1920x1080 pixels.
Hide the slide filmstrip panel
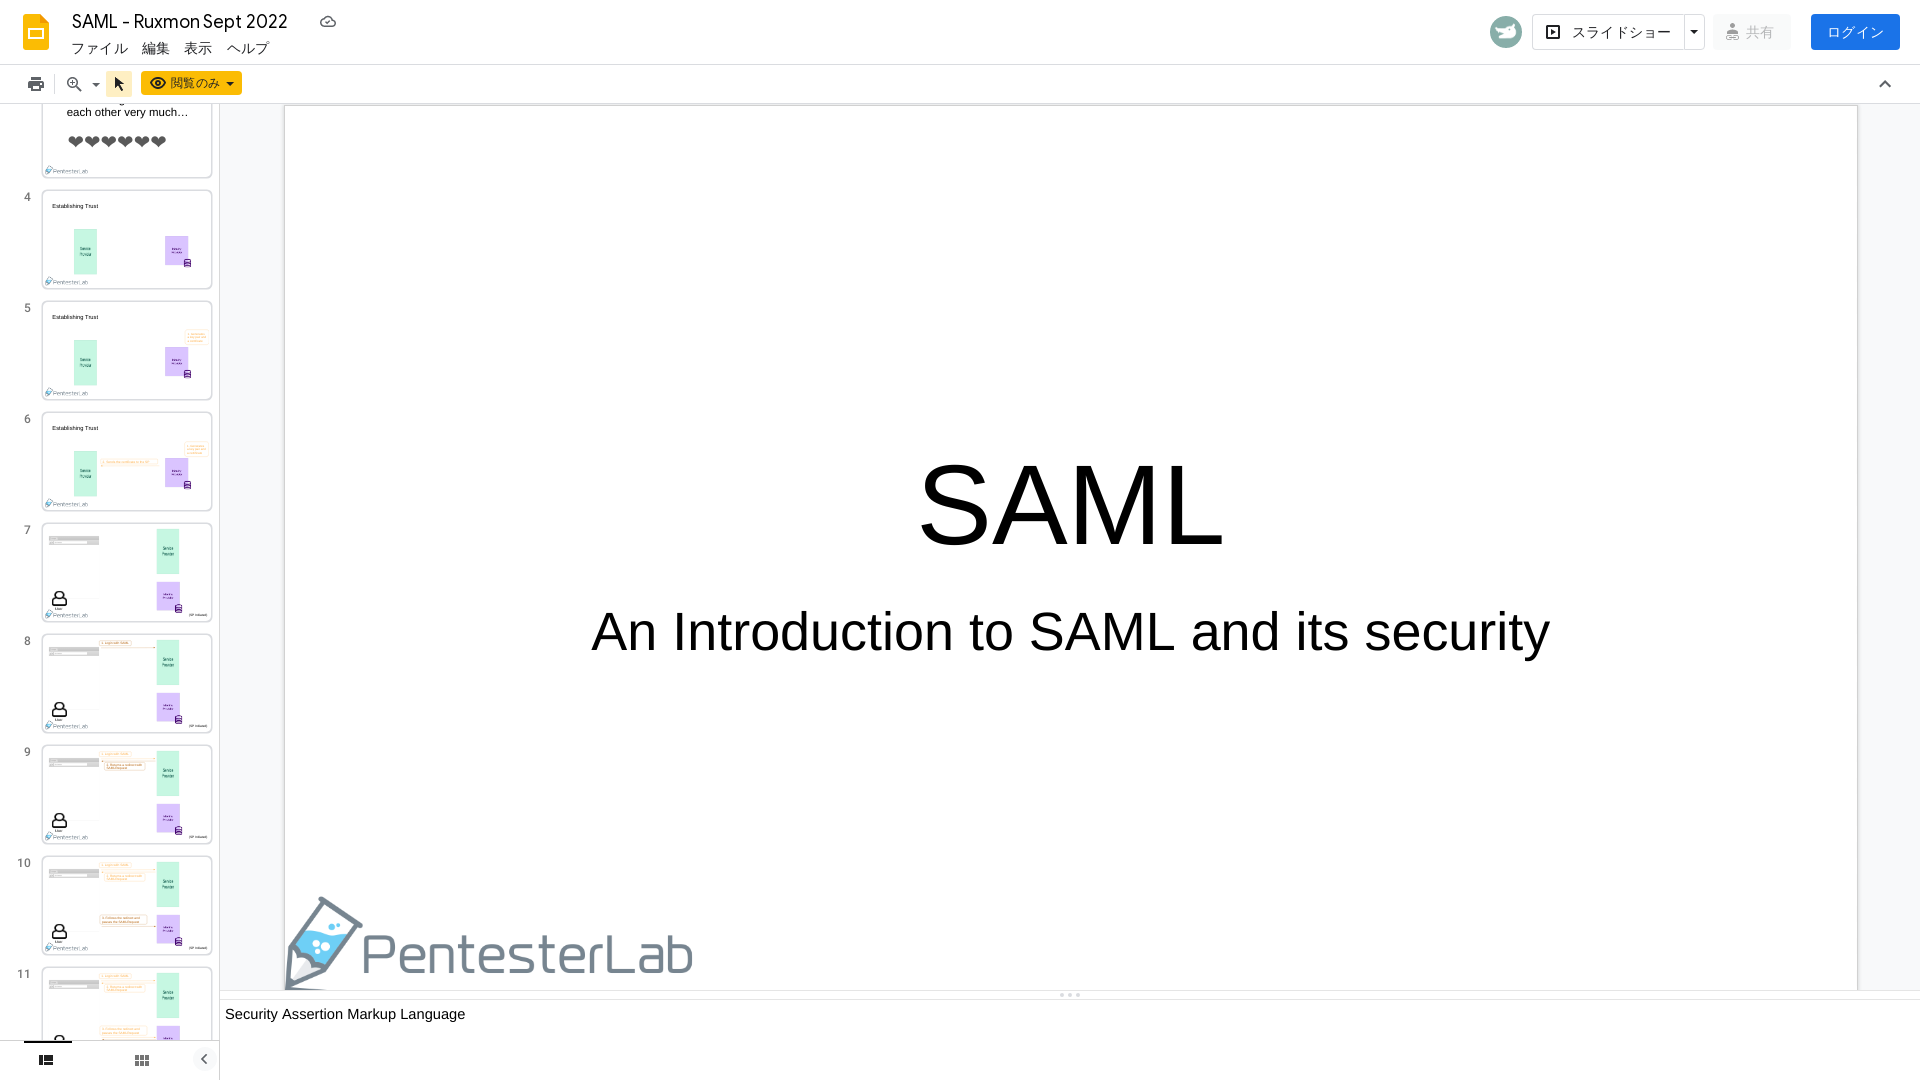point(204,1059)
